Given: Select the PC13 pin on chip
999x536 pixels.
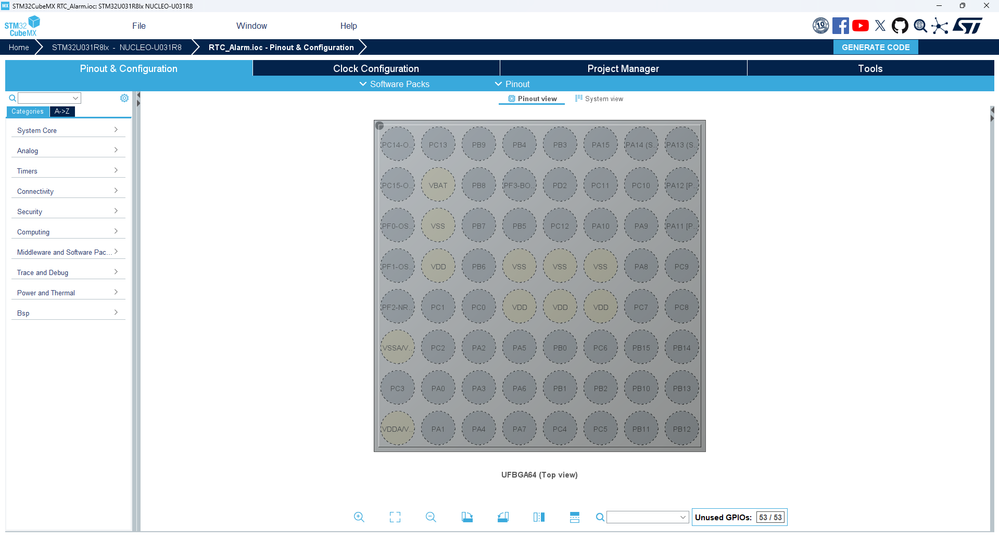Looking at the screenshot, I should pyautogui.click(x=438, y=145).
